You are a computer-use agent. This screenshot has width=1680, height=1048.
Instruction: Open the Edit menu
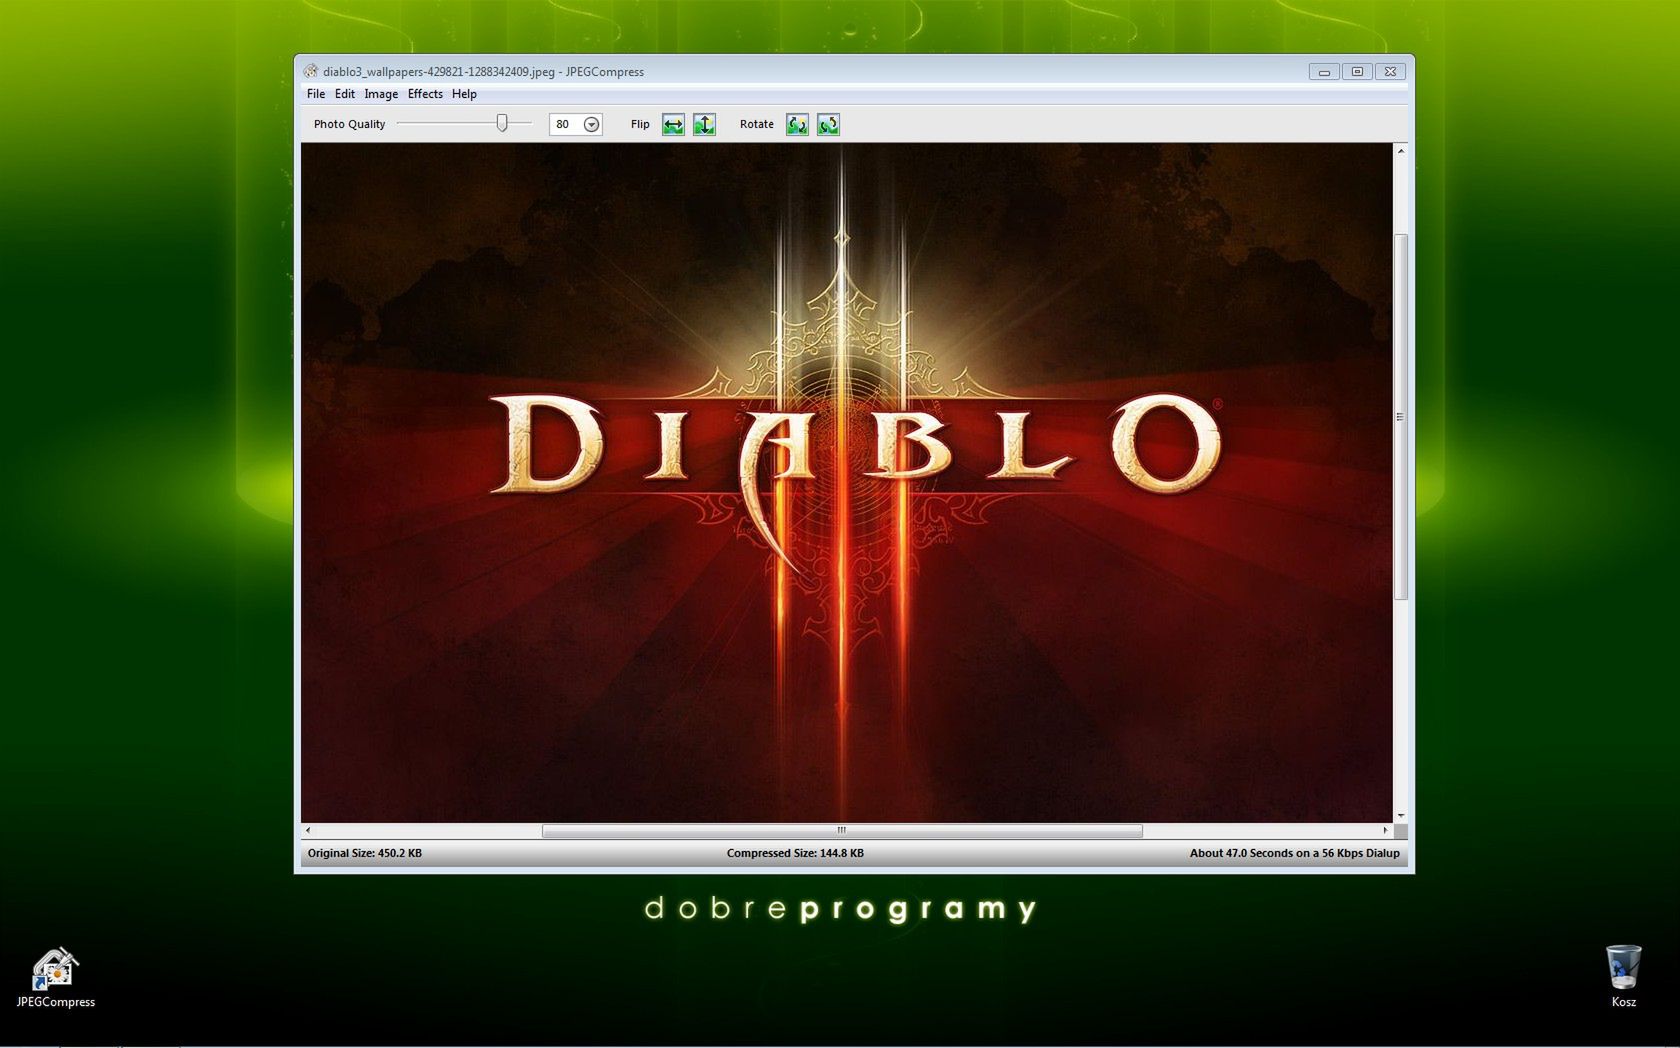click(x=345, y=94)
